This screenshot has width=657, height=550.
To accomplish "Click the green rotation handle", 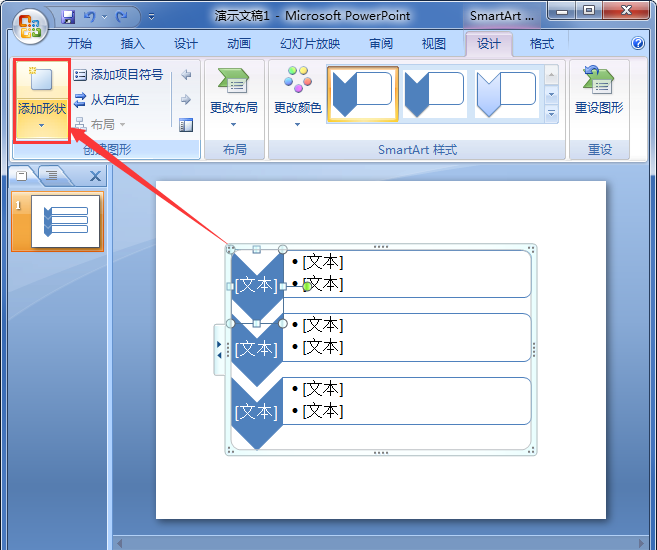I will pyautogui.click(x=307, y=287).
